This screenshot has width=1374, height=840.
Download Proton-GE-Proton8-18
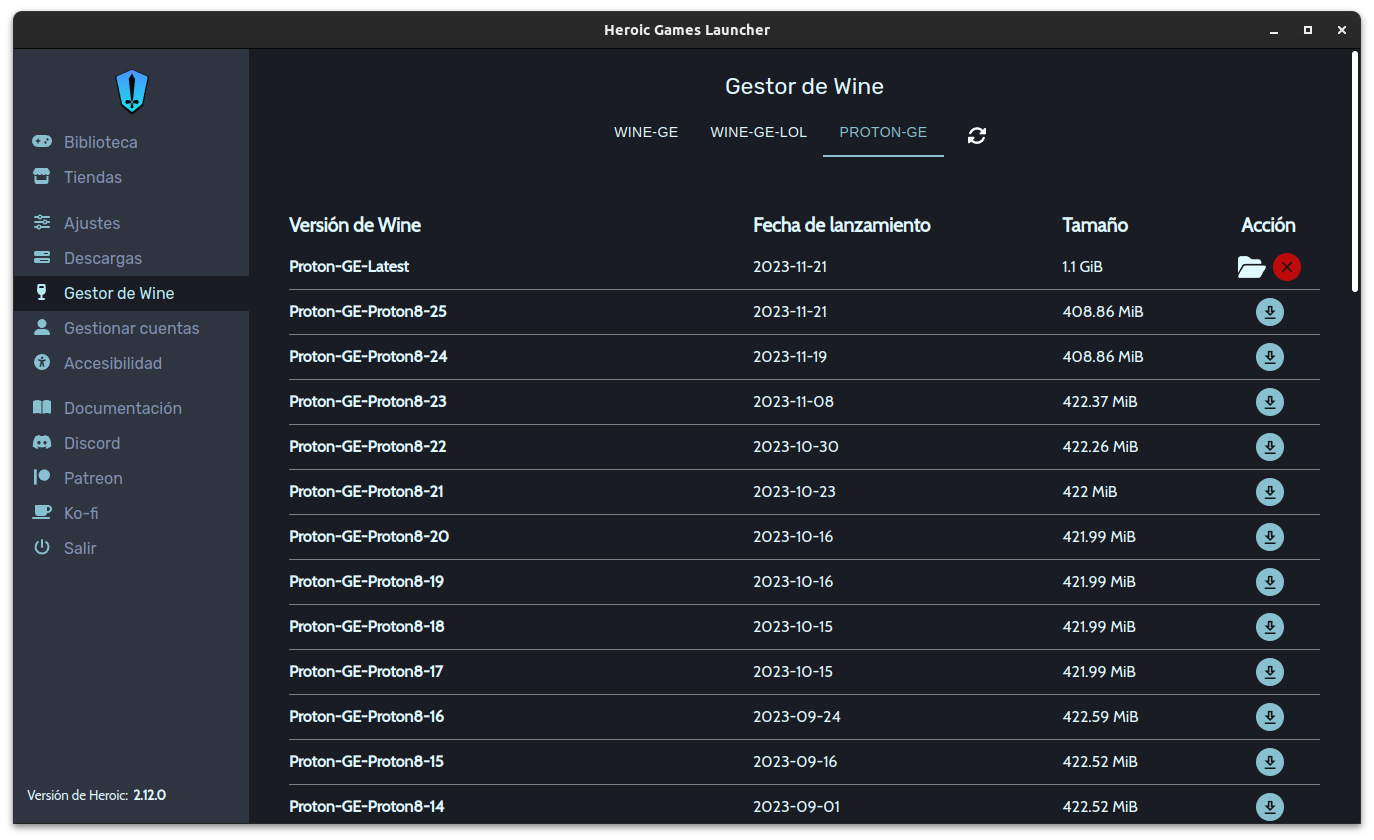click(x=1269, y=627)
